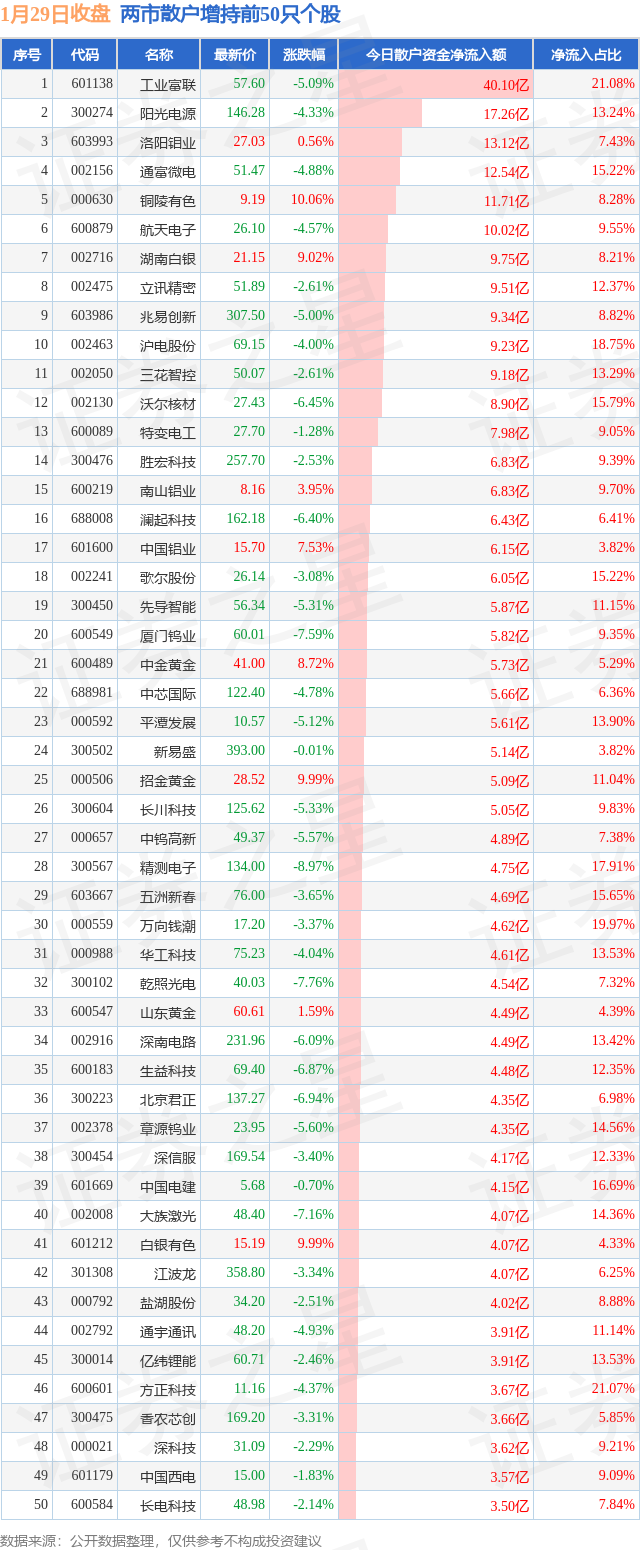Click stock name 厦门钨业
640x1550 pixels.
coord(168,635)
